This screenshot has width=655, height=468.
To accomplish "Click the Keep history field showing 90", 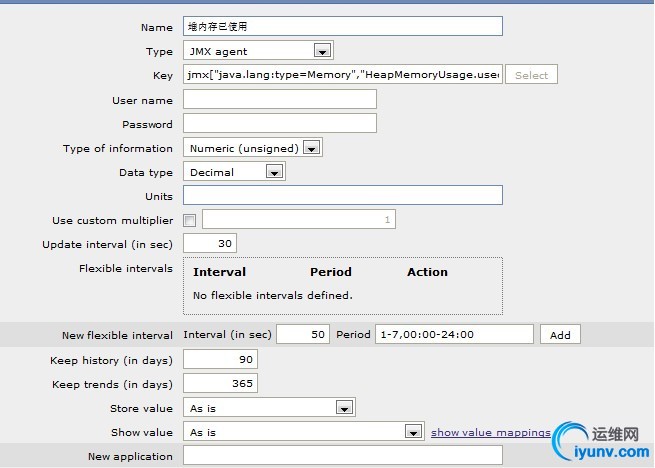I will [220, 359].
